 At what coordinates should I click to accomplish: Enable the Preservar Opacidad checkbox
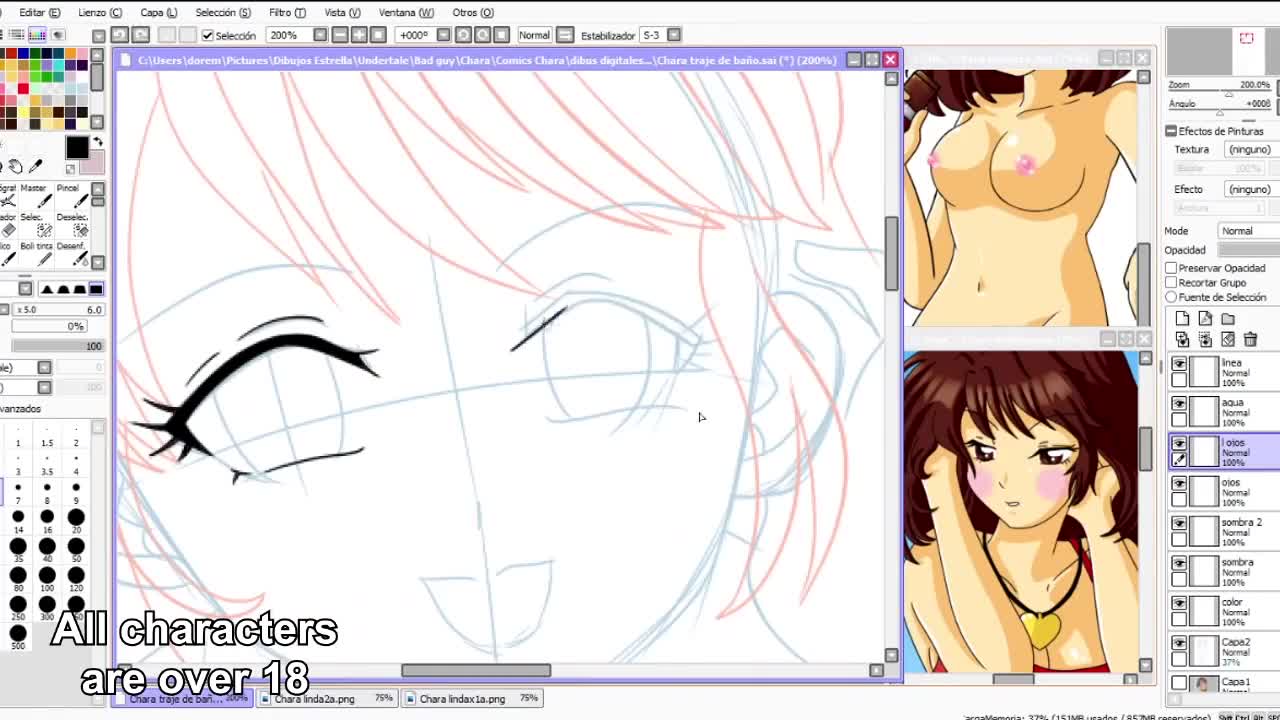pos(1171,268)
